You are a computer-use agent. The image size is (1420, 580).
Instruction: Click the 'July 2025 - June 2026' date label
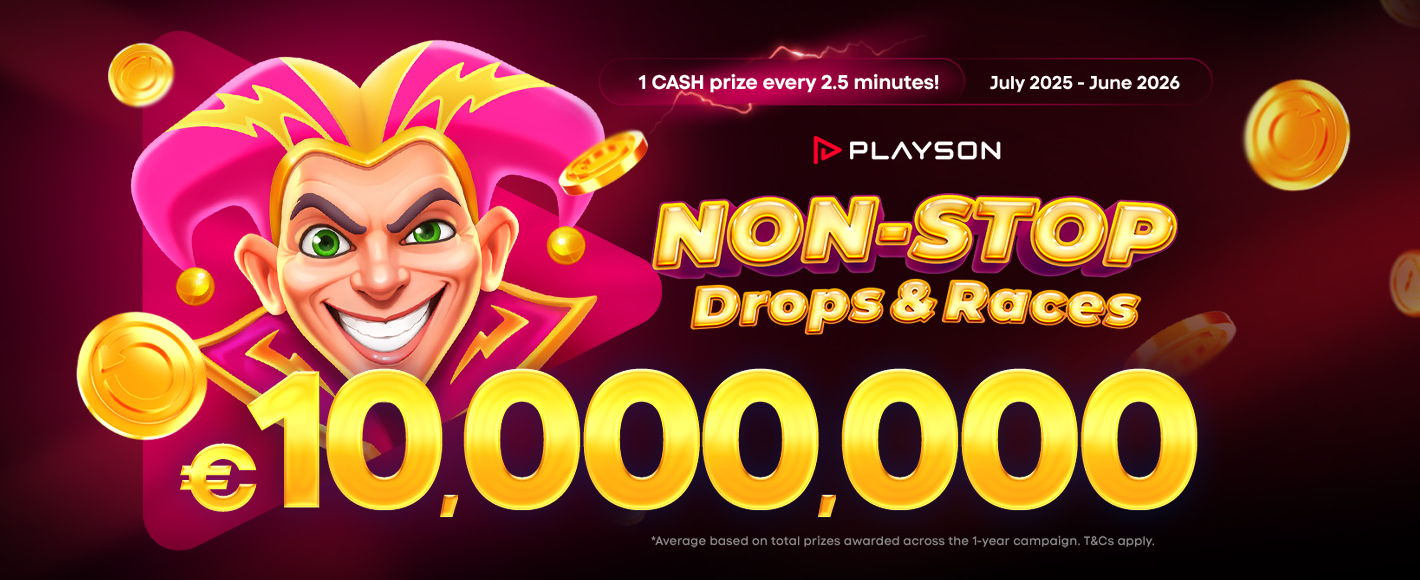(1084, 82)
